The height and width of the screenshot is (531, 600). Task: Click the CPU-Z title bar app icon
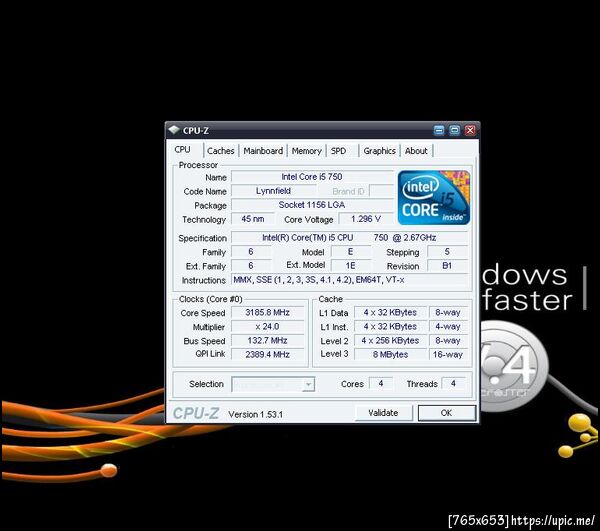coord(174,130)
